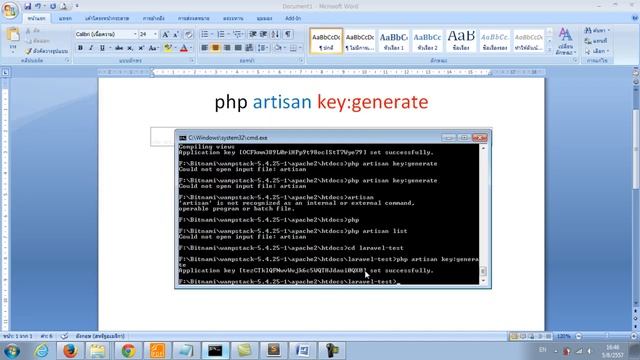Open numbered list style dropdown arrow
Image resolution: width=640 pixels, height=360 pixels.
click(228, 34)
